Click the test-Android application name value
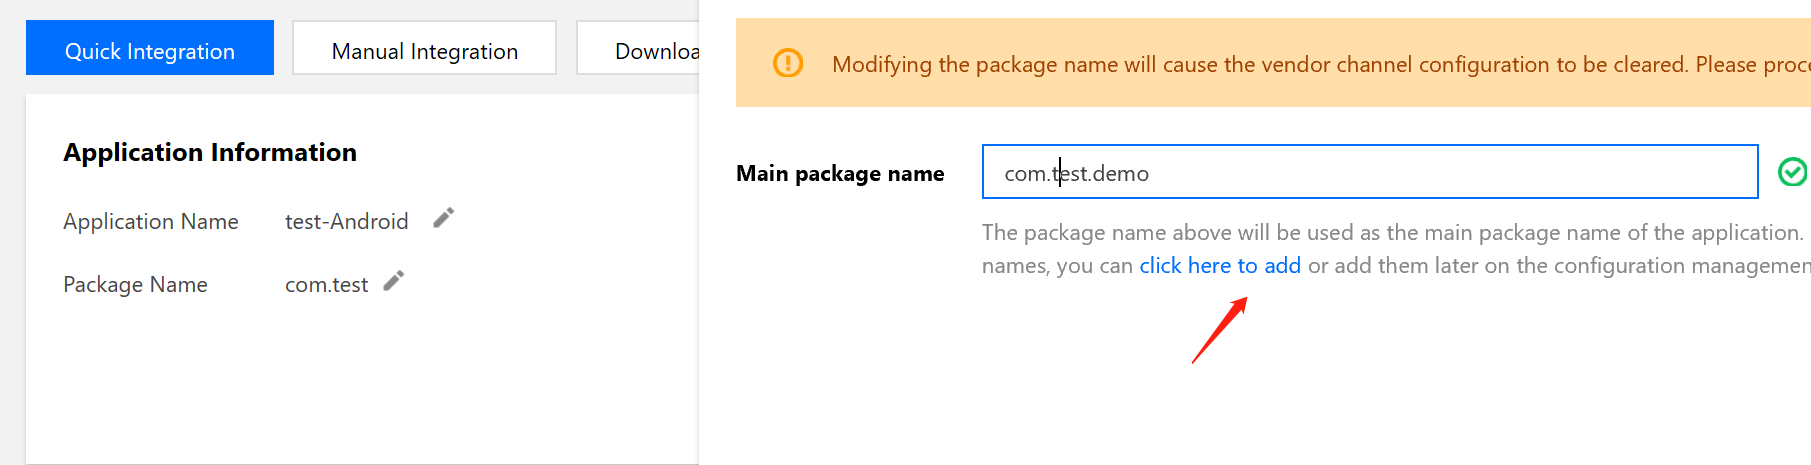Viewport: 1811px width, 465px height. point(346,221)
